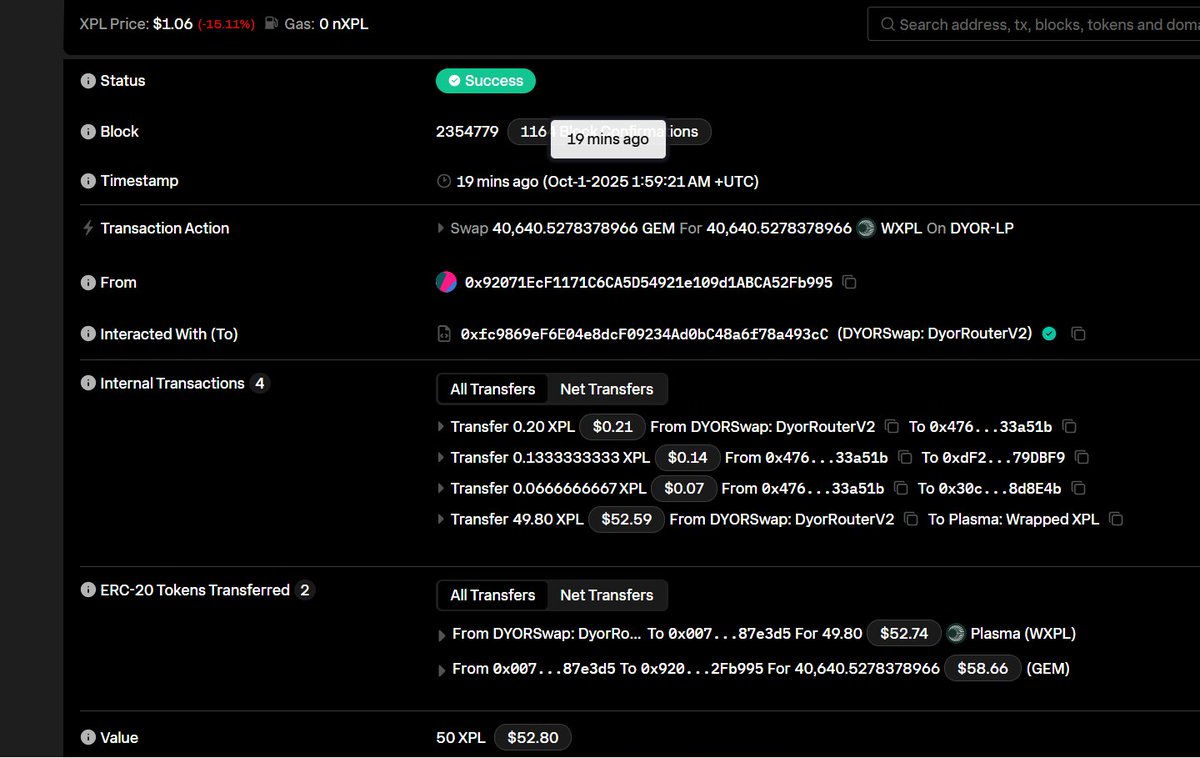Click the lightning Transaction Action icon
Screen dimensions: 1200x758
[x=88, y=229]
